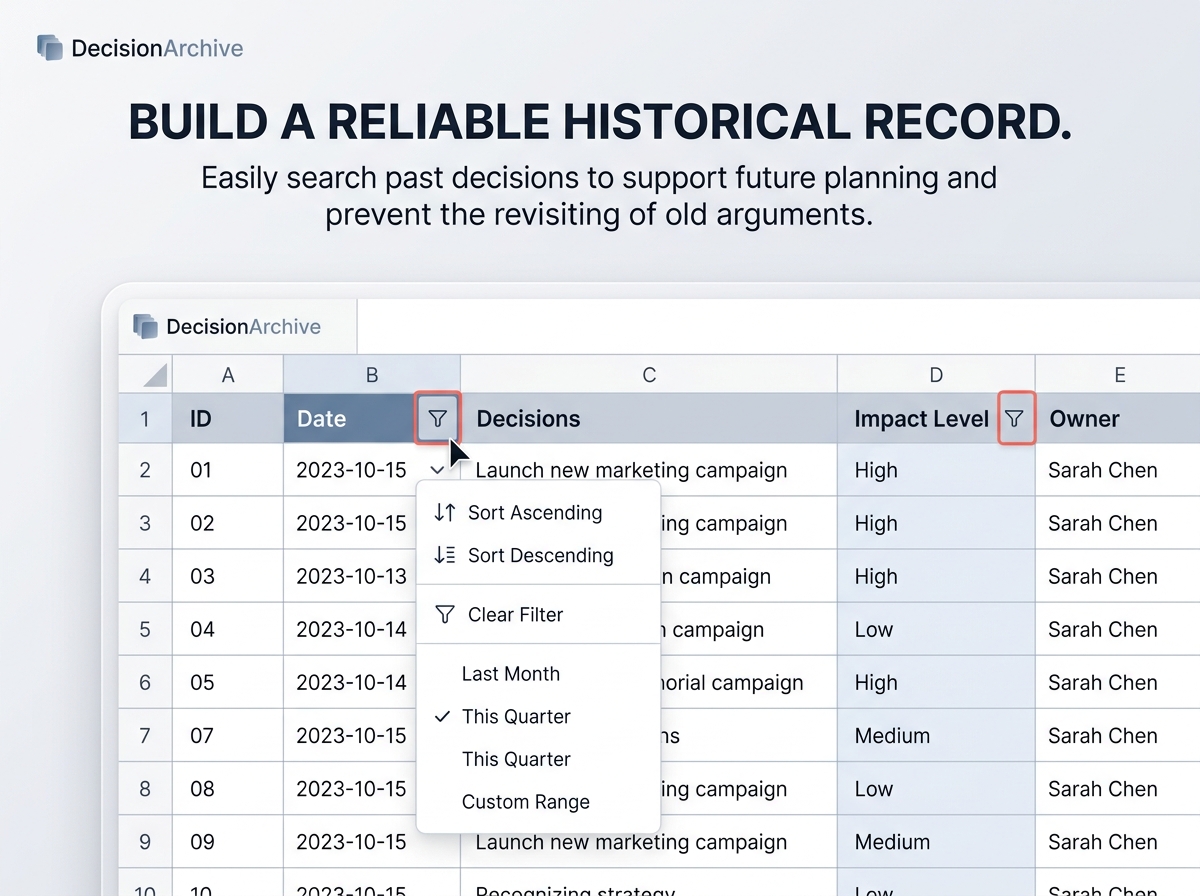Choose Sort Descending from the filter menu
Image resolution: width=1200 pixels, height=896 pixels.
540,556
